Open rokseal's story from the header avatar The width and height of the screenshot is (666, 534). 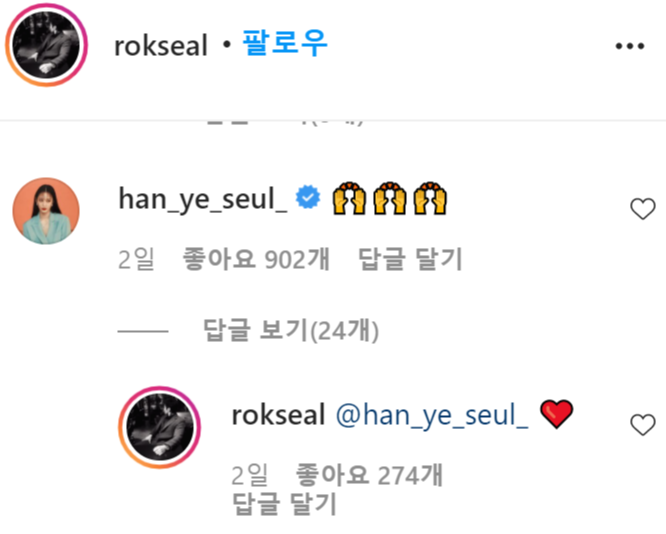pos(46,45)
